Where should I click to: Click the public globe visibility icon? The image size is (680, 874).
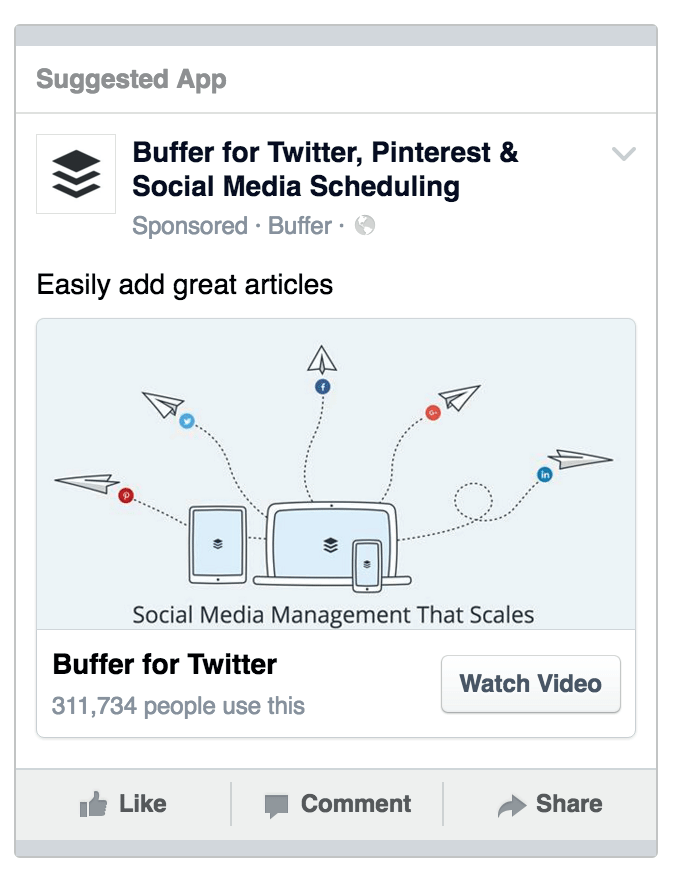[365, 226]
